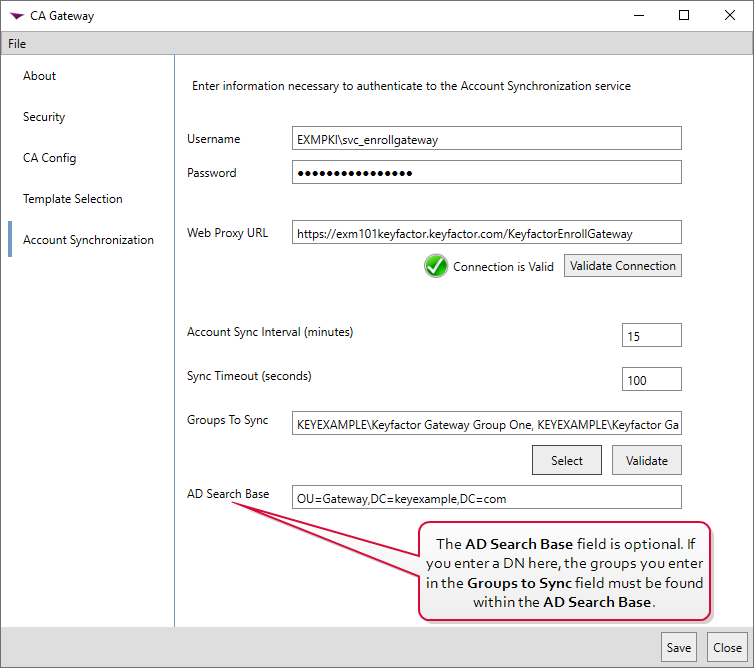Click the green connection valid checkmark icon
Screen dimensions: 754x668
pos(435,266)
